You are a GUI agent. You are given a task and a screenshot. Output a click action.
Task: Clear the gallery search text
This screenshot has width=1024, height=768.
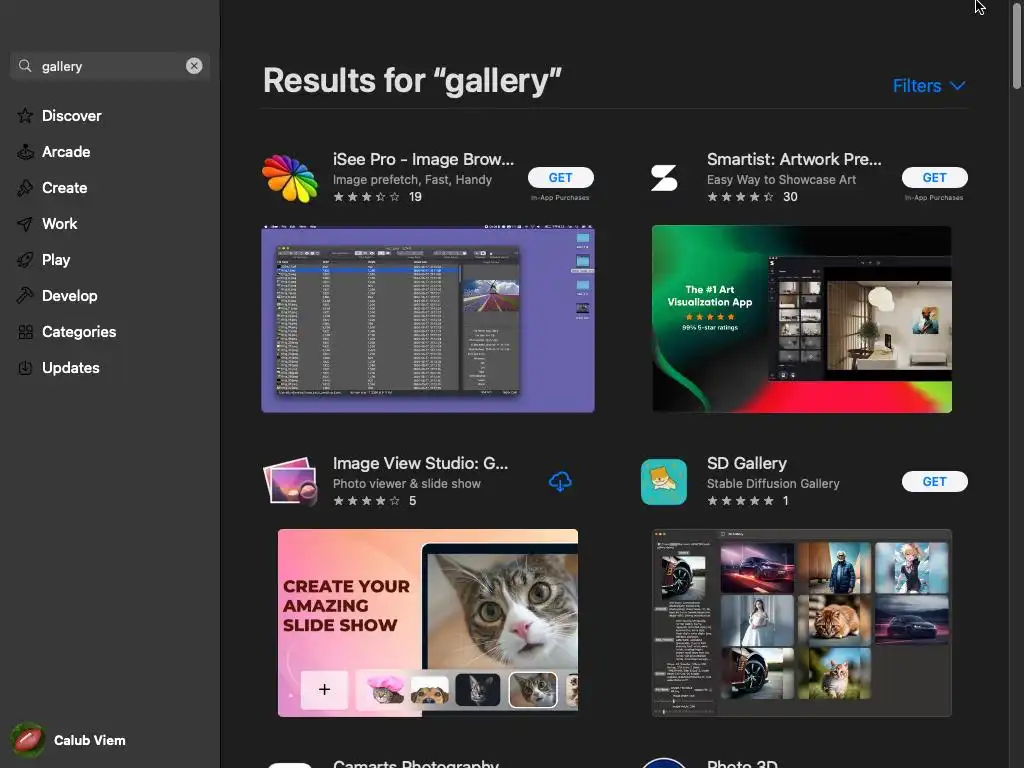[x=194, y=66]
